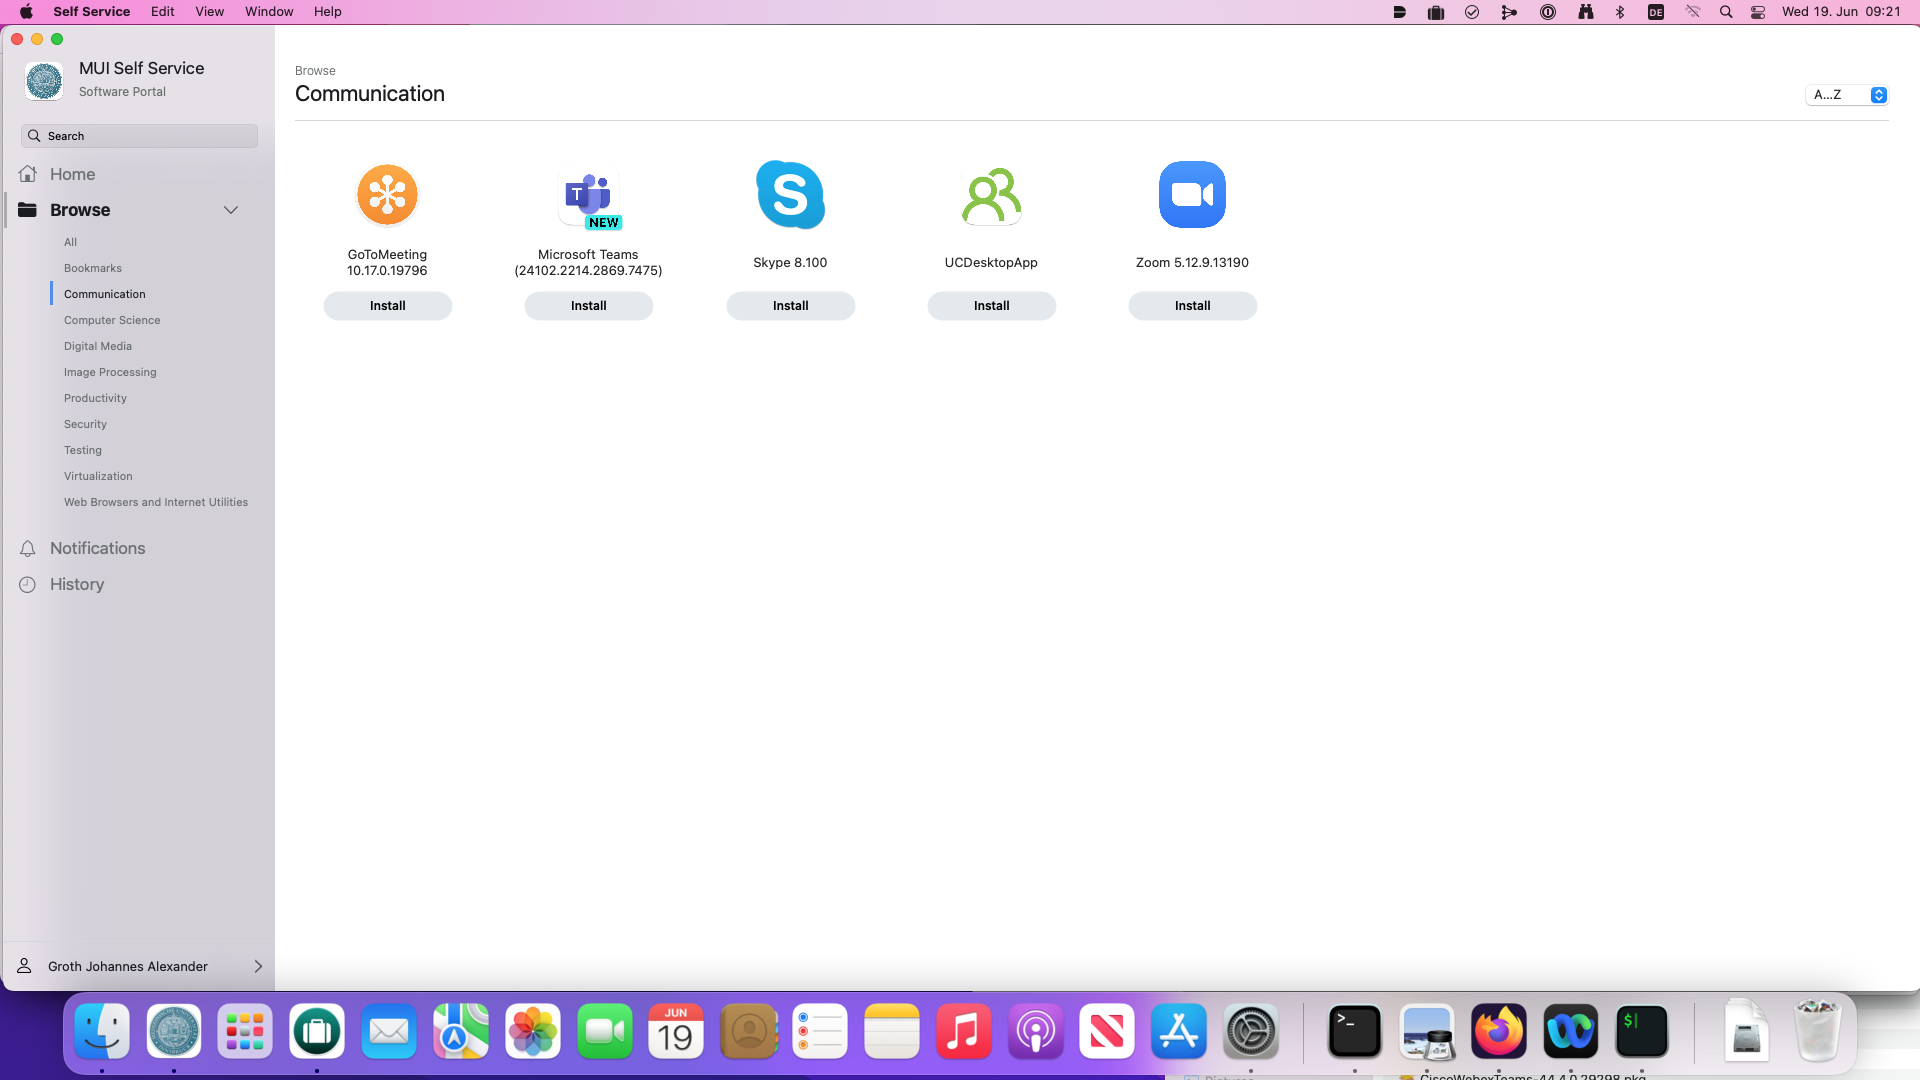Viewport: 1920px width, 1080px height.
Task: Open the Zoom app icon
Action: tap(1192, 194)
